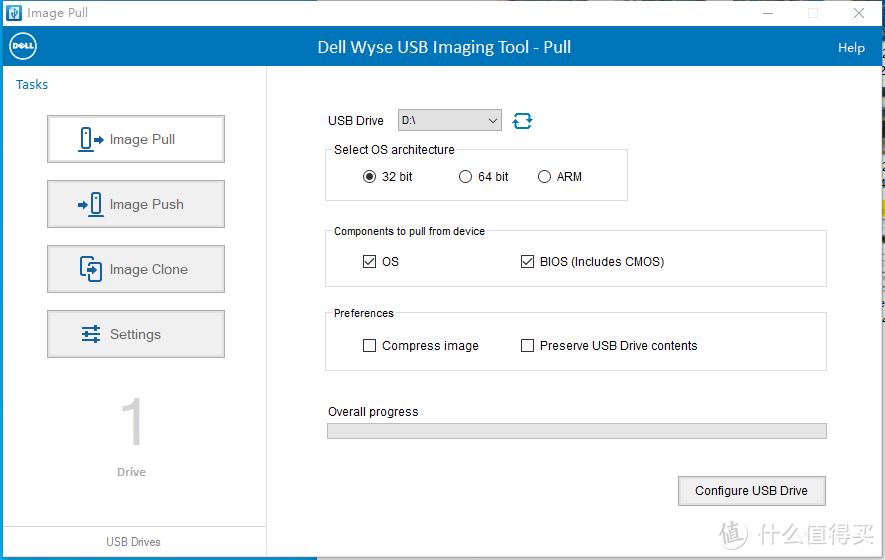Screen dimensions: 885x560
Task: Click the Settings sliders icon
Action: coord(91,334)
